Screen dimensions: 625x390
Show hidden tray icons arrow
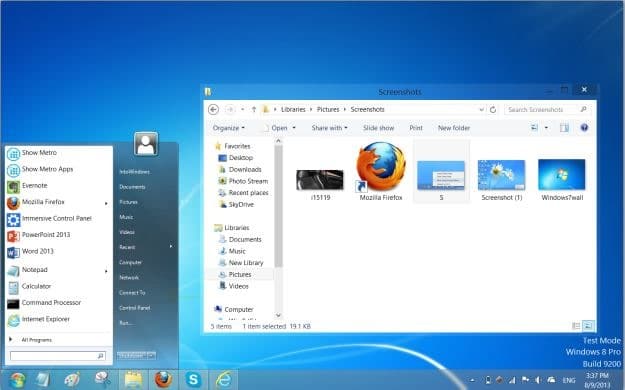click(x=473, y=380)
